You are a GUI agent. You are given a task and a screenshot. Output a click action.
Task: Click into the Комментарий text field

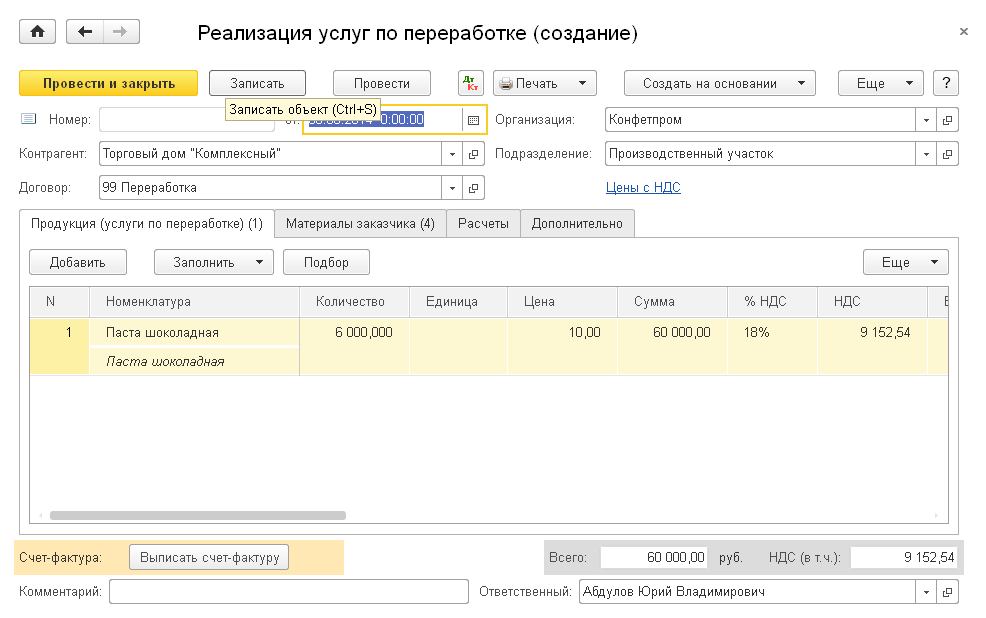click(x=288, y=592)
